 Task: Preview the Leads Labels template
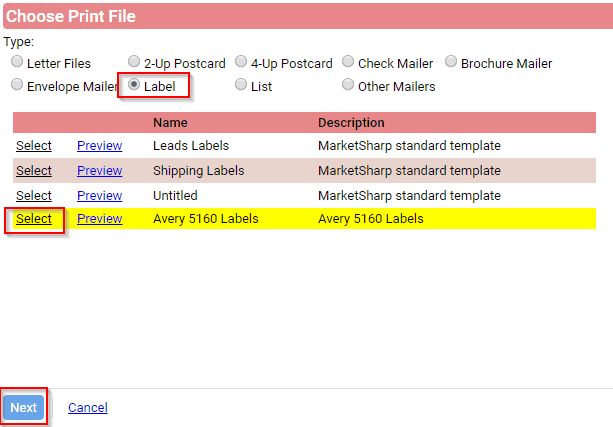tap(99, 145)
